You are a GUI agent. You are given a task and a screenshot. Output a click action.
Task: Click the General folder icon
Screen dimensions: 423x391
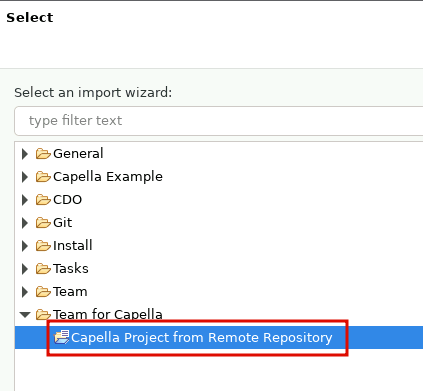click(43, 154)
